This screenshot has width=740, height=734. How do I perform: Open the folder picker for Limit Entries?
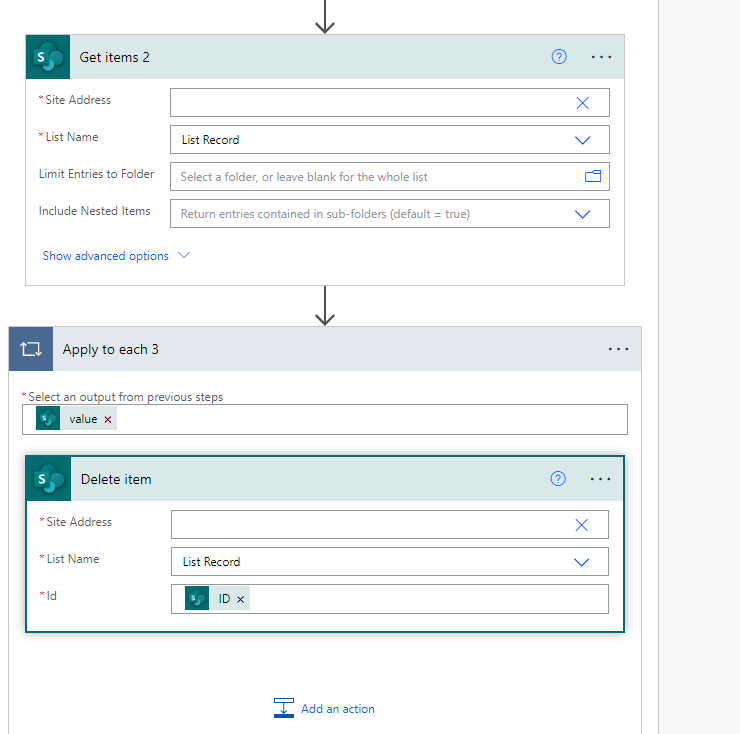coord(593,177)
